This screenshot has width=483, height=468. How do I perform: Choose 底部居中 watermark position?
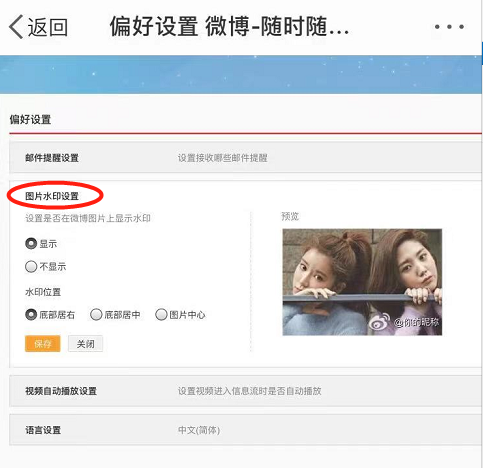[x=96, y=315]
